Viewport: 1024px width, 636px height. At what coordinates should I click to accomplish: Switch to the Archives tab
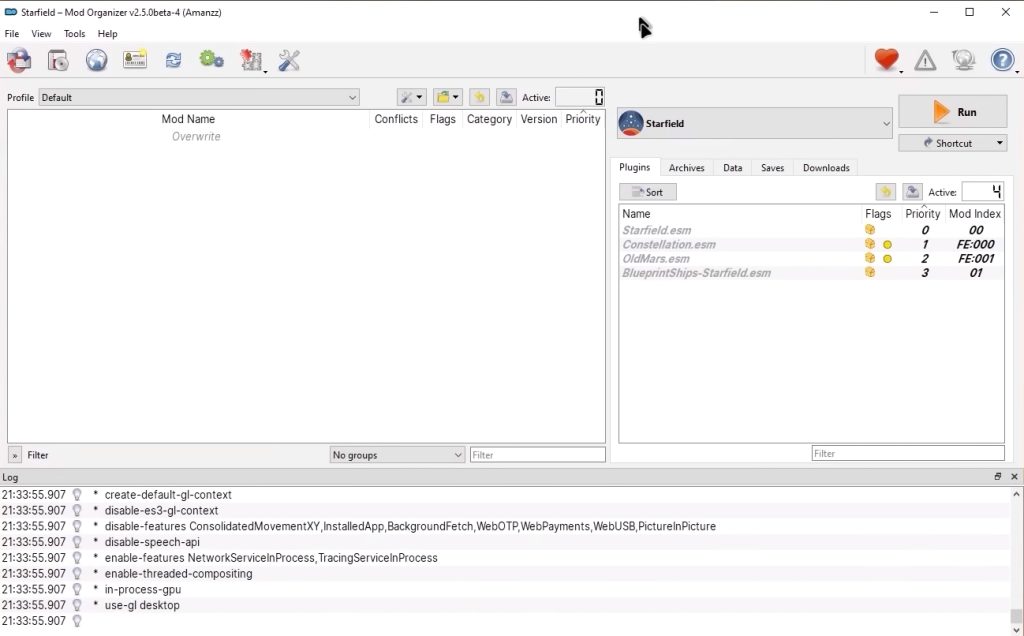[686, 167]
